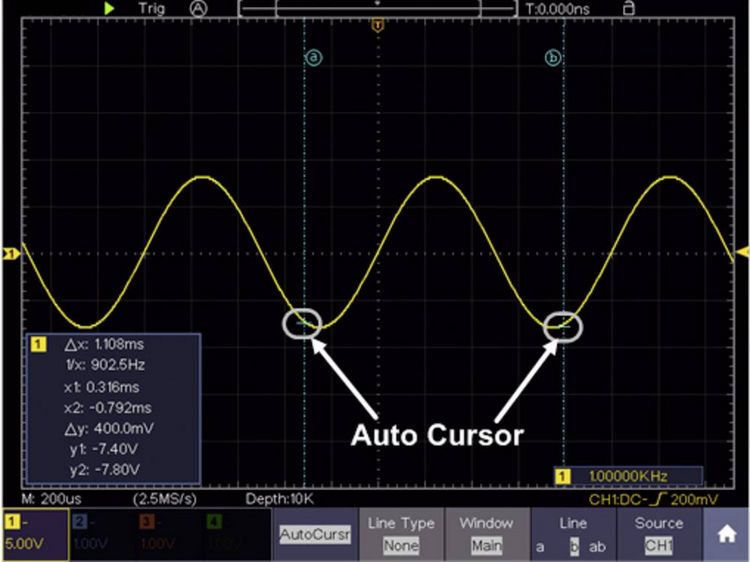This screenshot has height=562, width=750.
Task: Click the cursor measurement readout panel
Action: (x=113, y=408)
